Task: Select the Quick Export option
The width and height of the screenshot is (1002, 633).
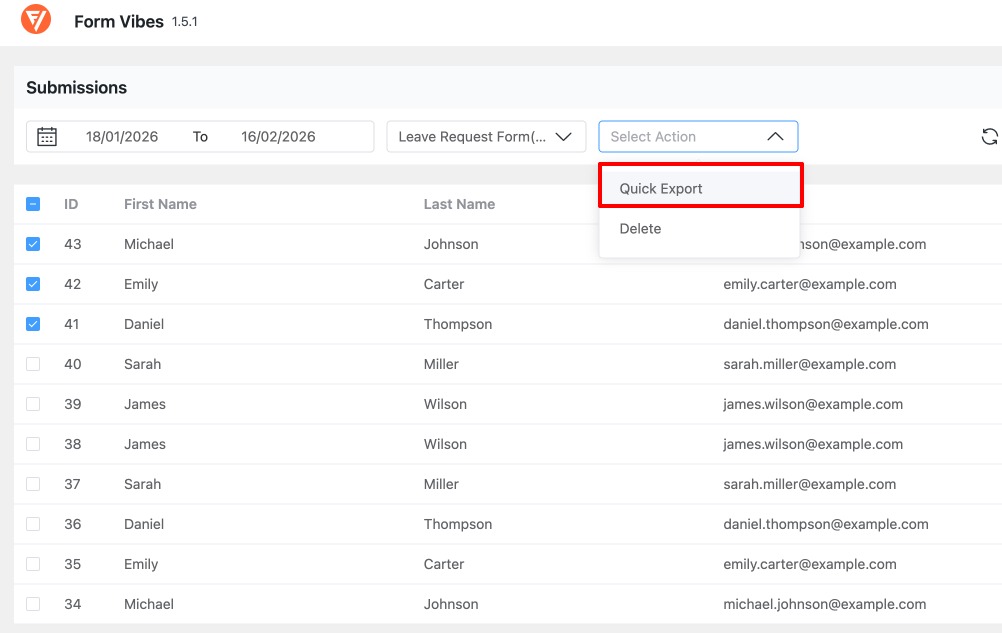Action: tap(660, 188)
